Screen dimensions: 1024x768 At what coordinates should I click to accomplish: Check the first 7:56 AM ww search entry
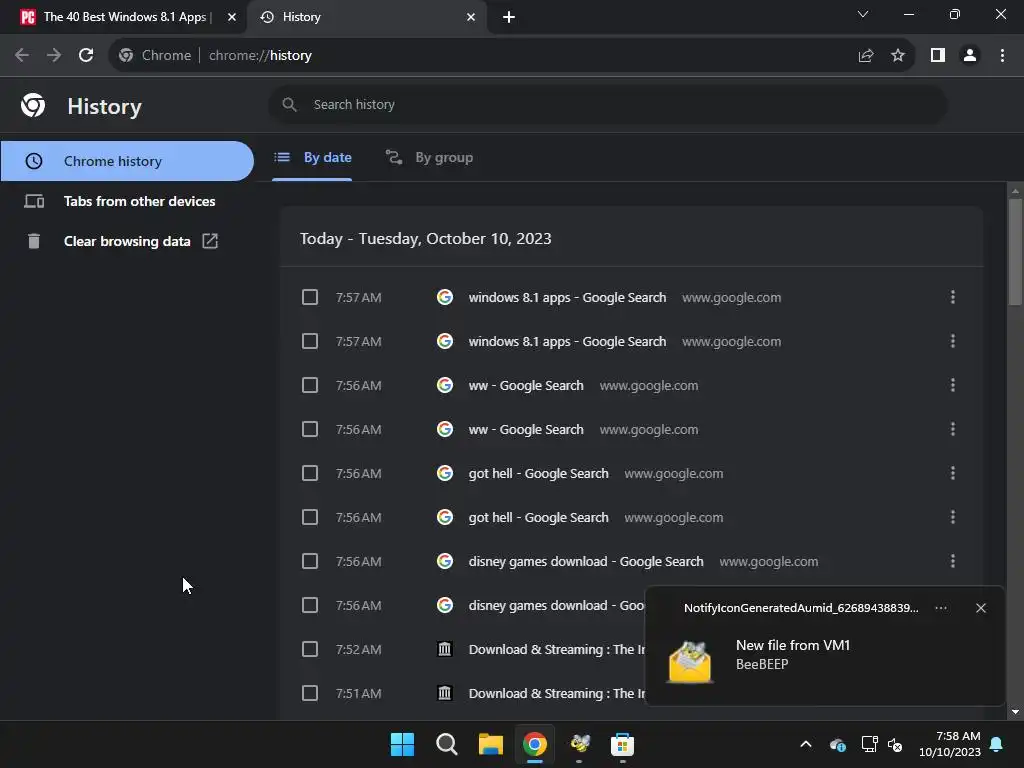pos(310,385)
